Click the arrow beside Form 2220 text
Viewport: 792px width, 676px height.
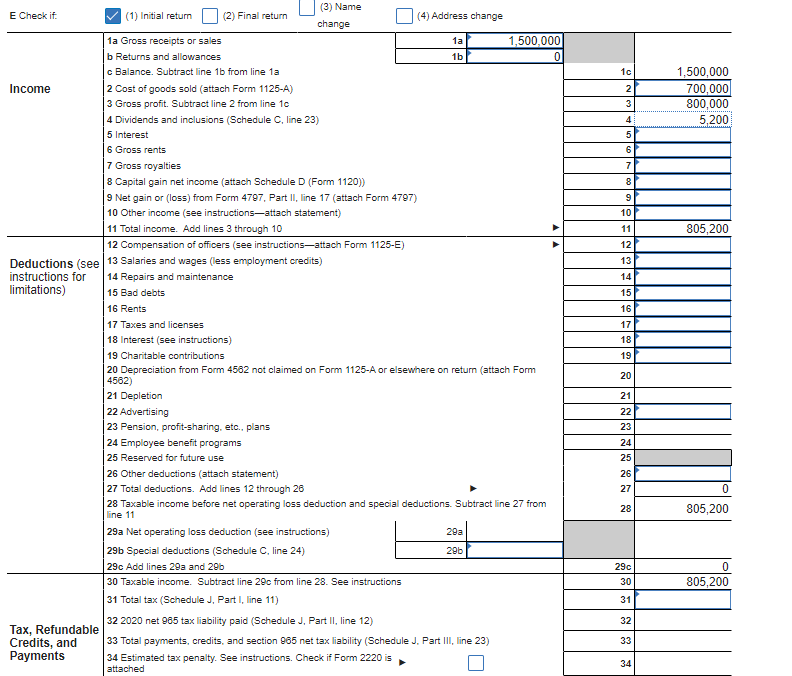(x=403, y=662)
